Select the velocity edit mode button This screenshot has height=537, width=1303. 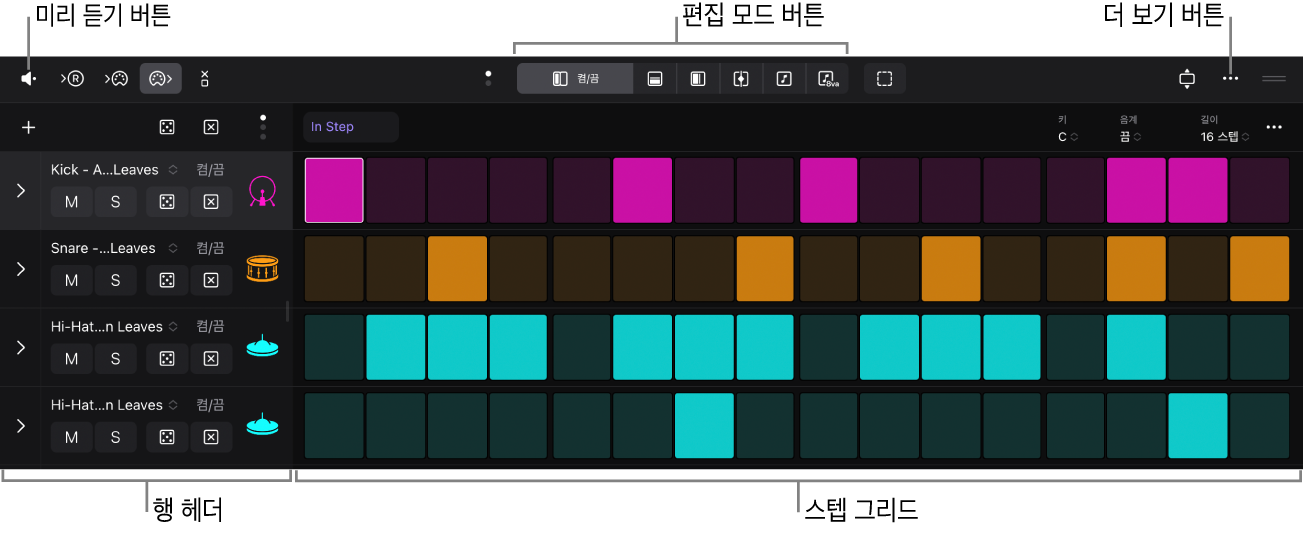click(x=655, y=78)
